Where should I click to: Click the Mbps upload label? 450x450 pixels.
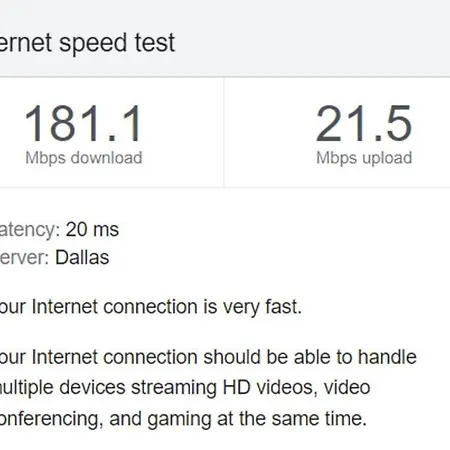[x=364, y=158]
